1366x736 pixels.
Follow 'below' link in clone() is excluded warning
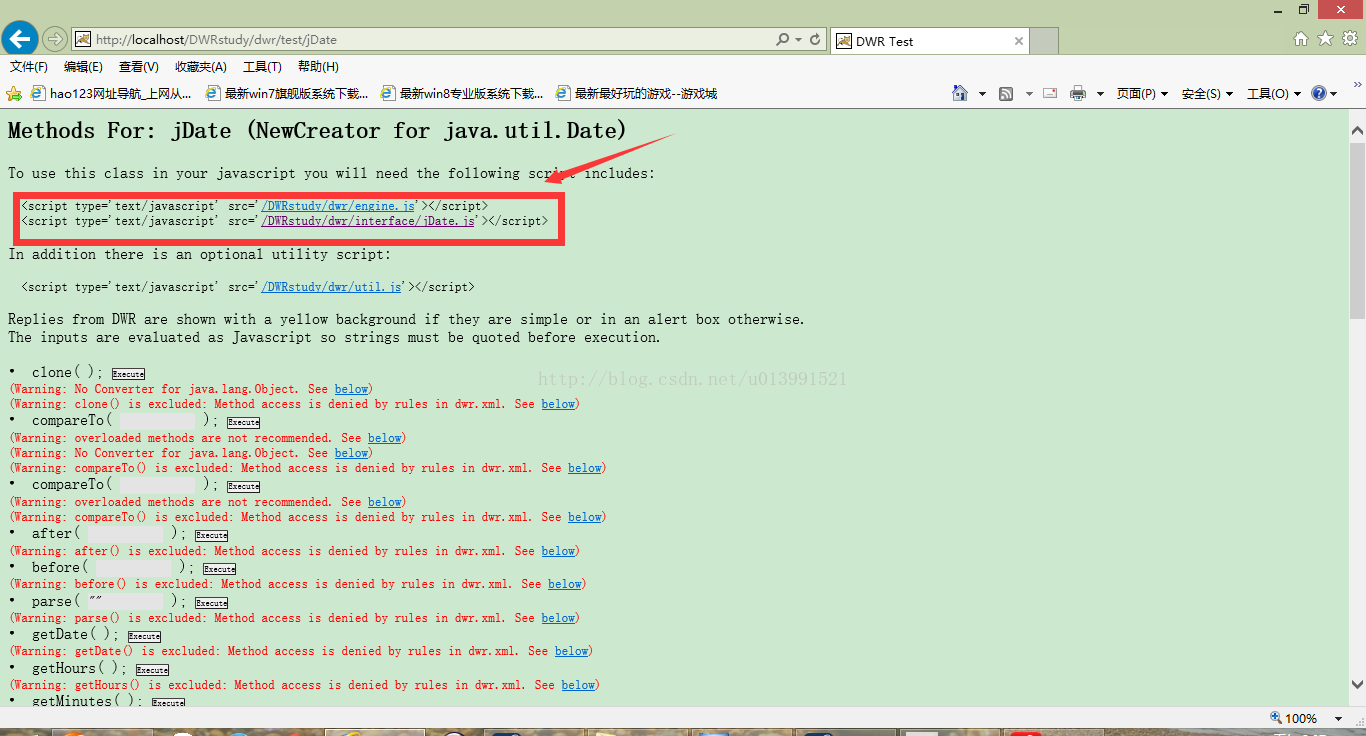(558, 404)
